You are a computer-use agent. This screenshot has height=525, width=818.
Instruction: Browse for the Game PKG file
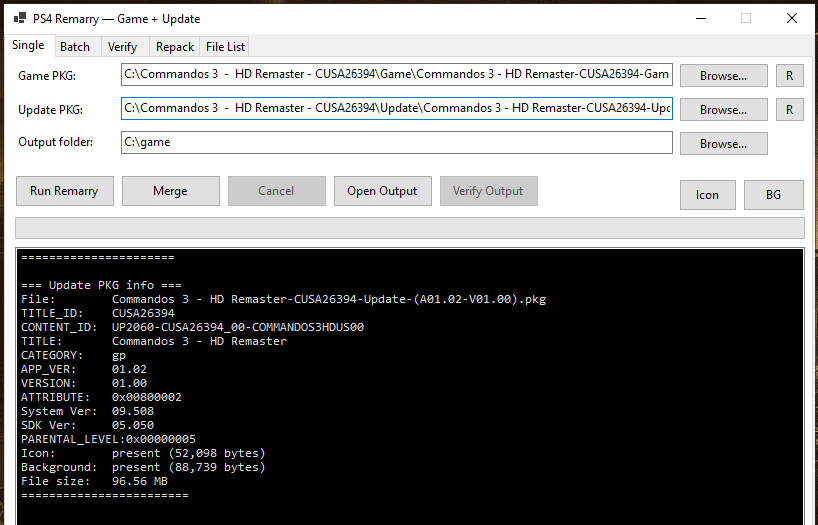pos(724,76)
